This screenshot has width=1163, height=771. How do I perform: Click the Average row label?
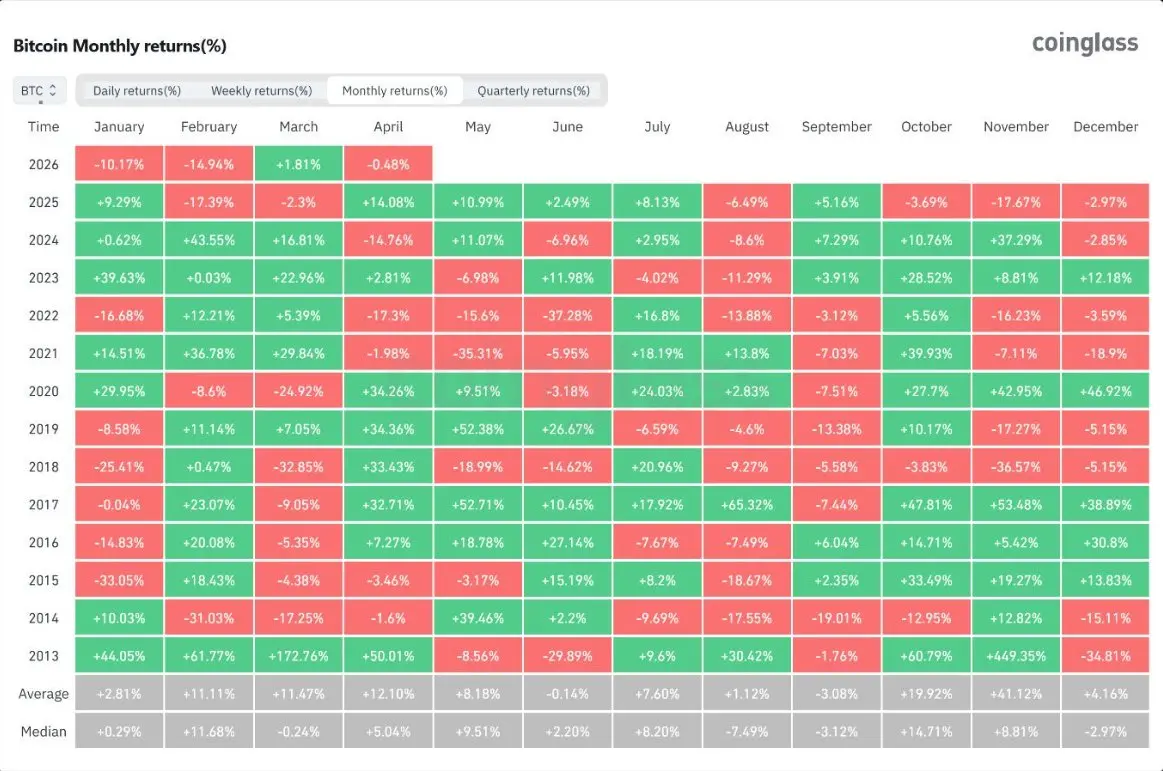click(44, 694)
